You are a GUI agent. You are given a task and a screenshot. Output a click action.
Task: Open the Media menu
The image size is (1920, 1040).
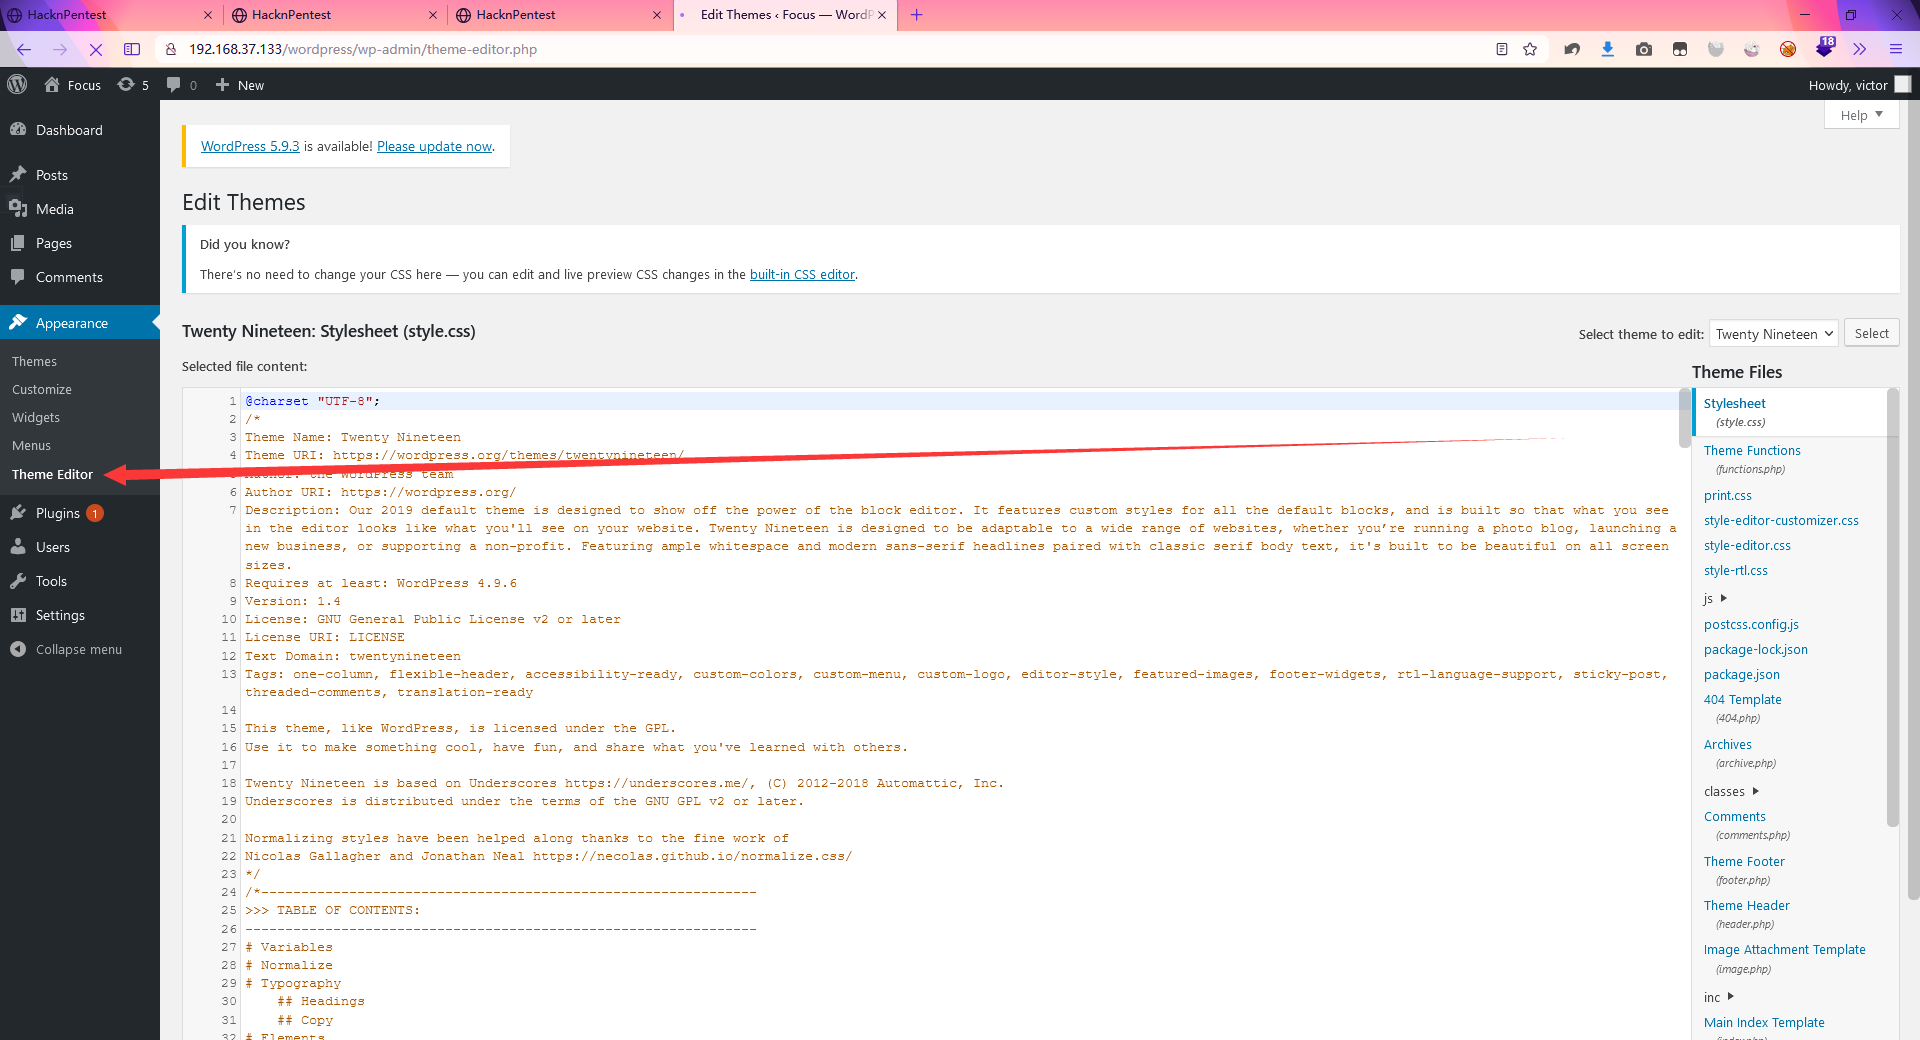80,209
